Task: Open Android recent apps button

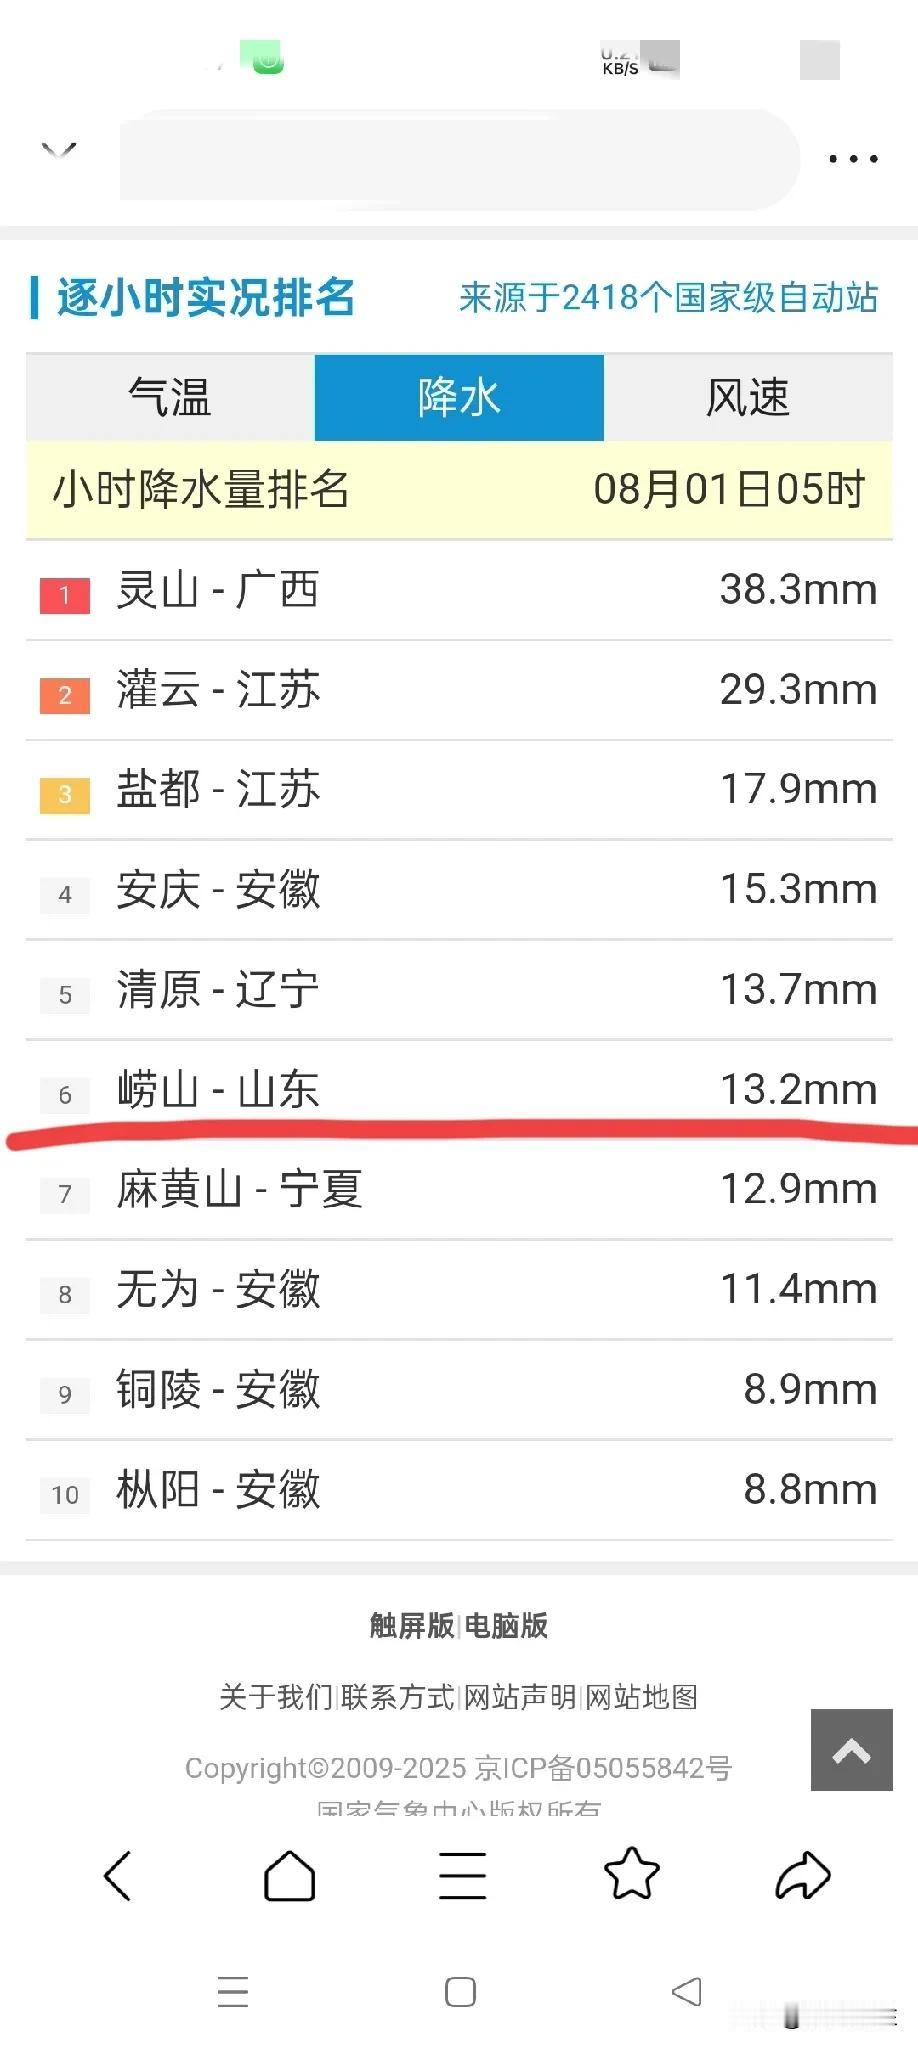Action: tap(233, 1992)
